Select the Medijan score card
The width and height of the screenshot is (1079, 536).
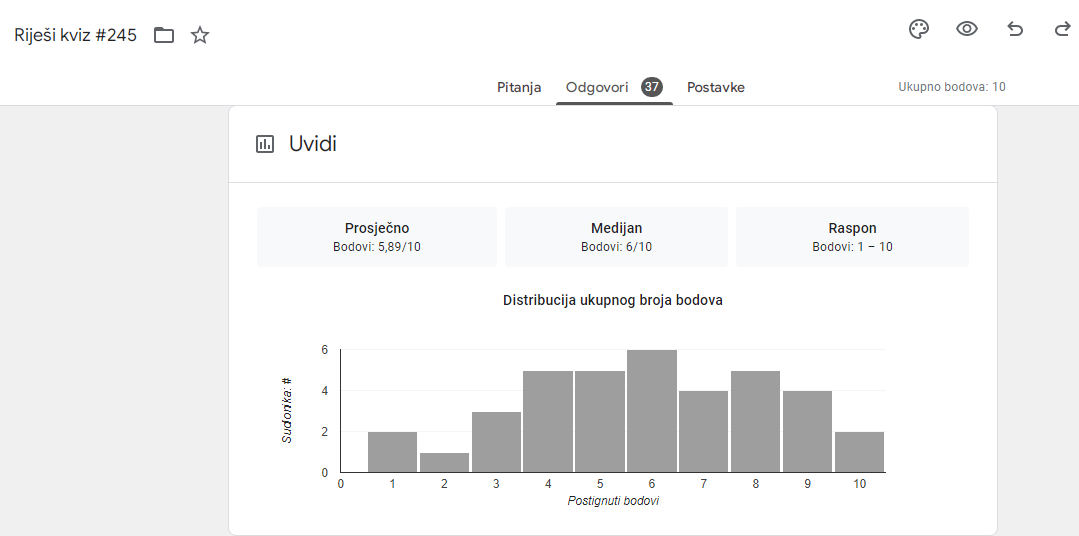coord(616,237)
